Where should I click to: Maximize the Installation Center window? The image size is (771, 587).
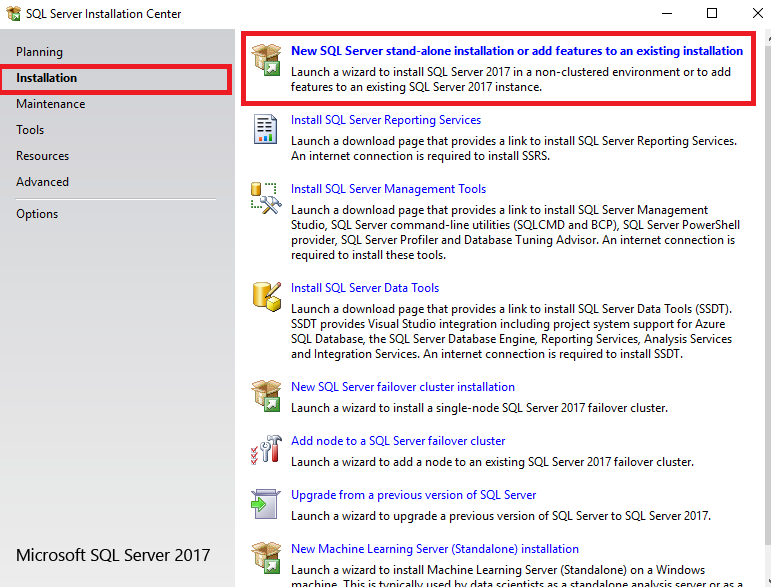pyautogui.click(x=712, y=13)
